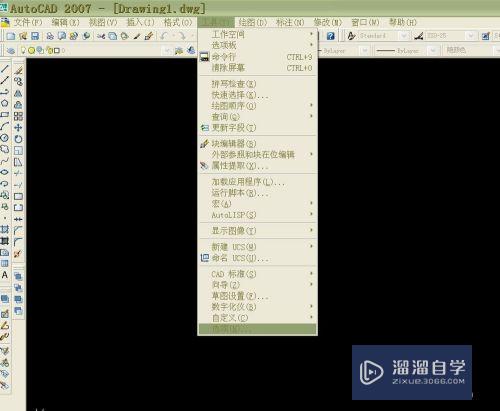500x411 pixels.
Task: Select the Revision Cloud tool
Action: click(x=5, y=149)
